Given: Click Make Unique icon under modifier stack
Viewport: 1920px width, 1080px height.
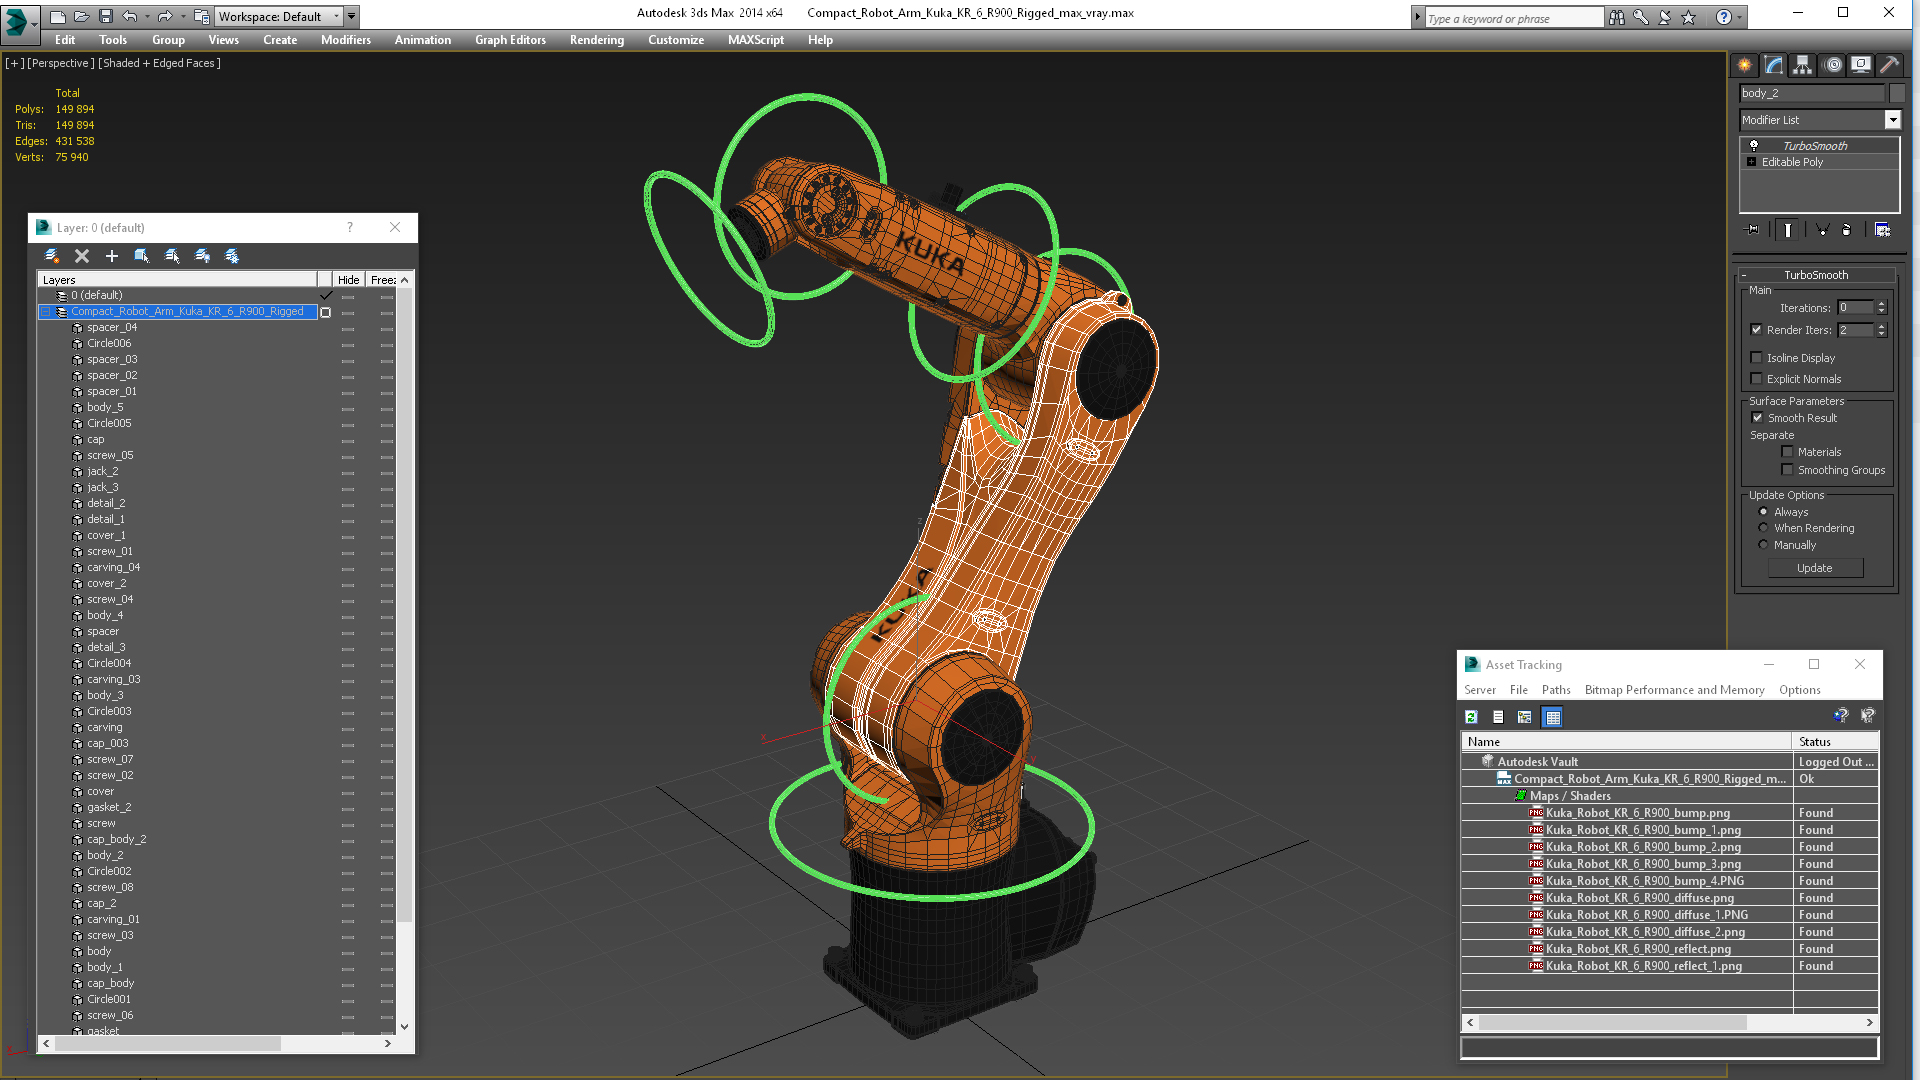Looking at the screenshot, I should (x=1822, y=229).
